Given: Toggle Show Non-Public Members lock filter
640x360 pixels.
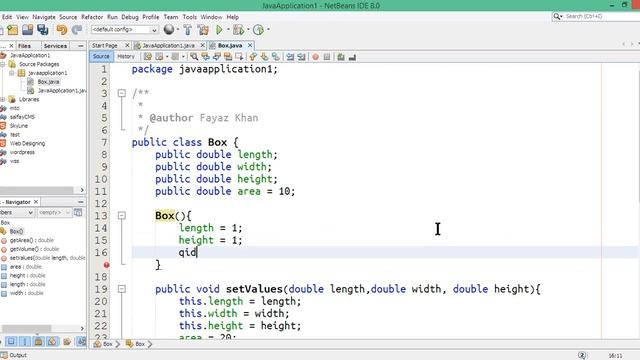Looking at the screenshot, I should [x=38, y=342].
